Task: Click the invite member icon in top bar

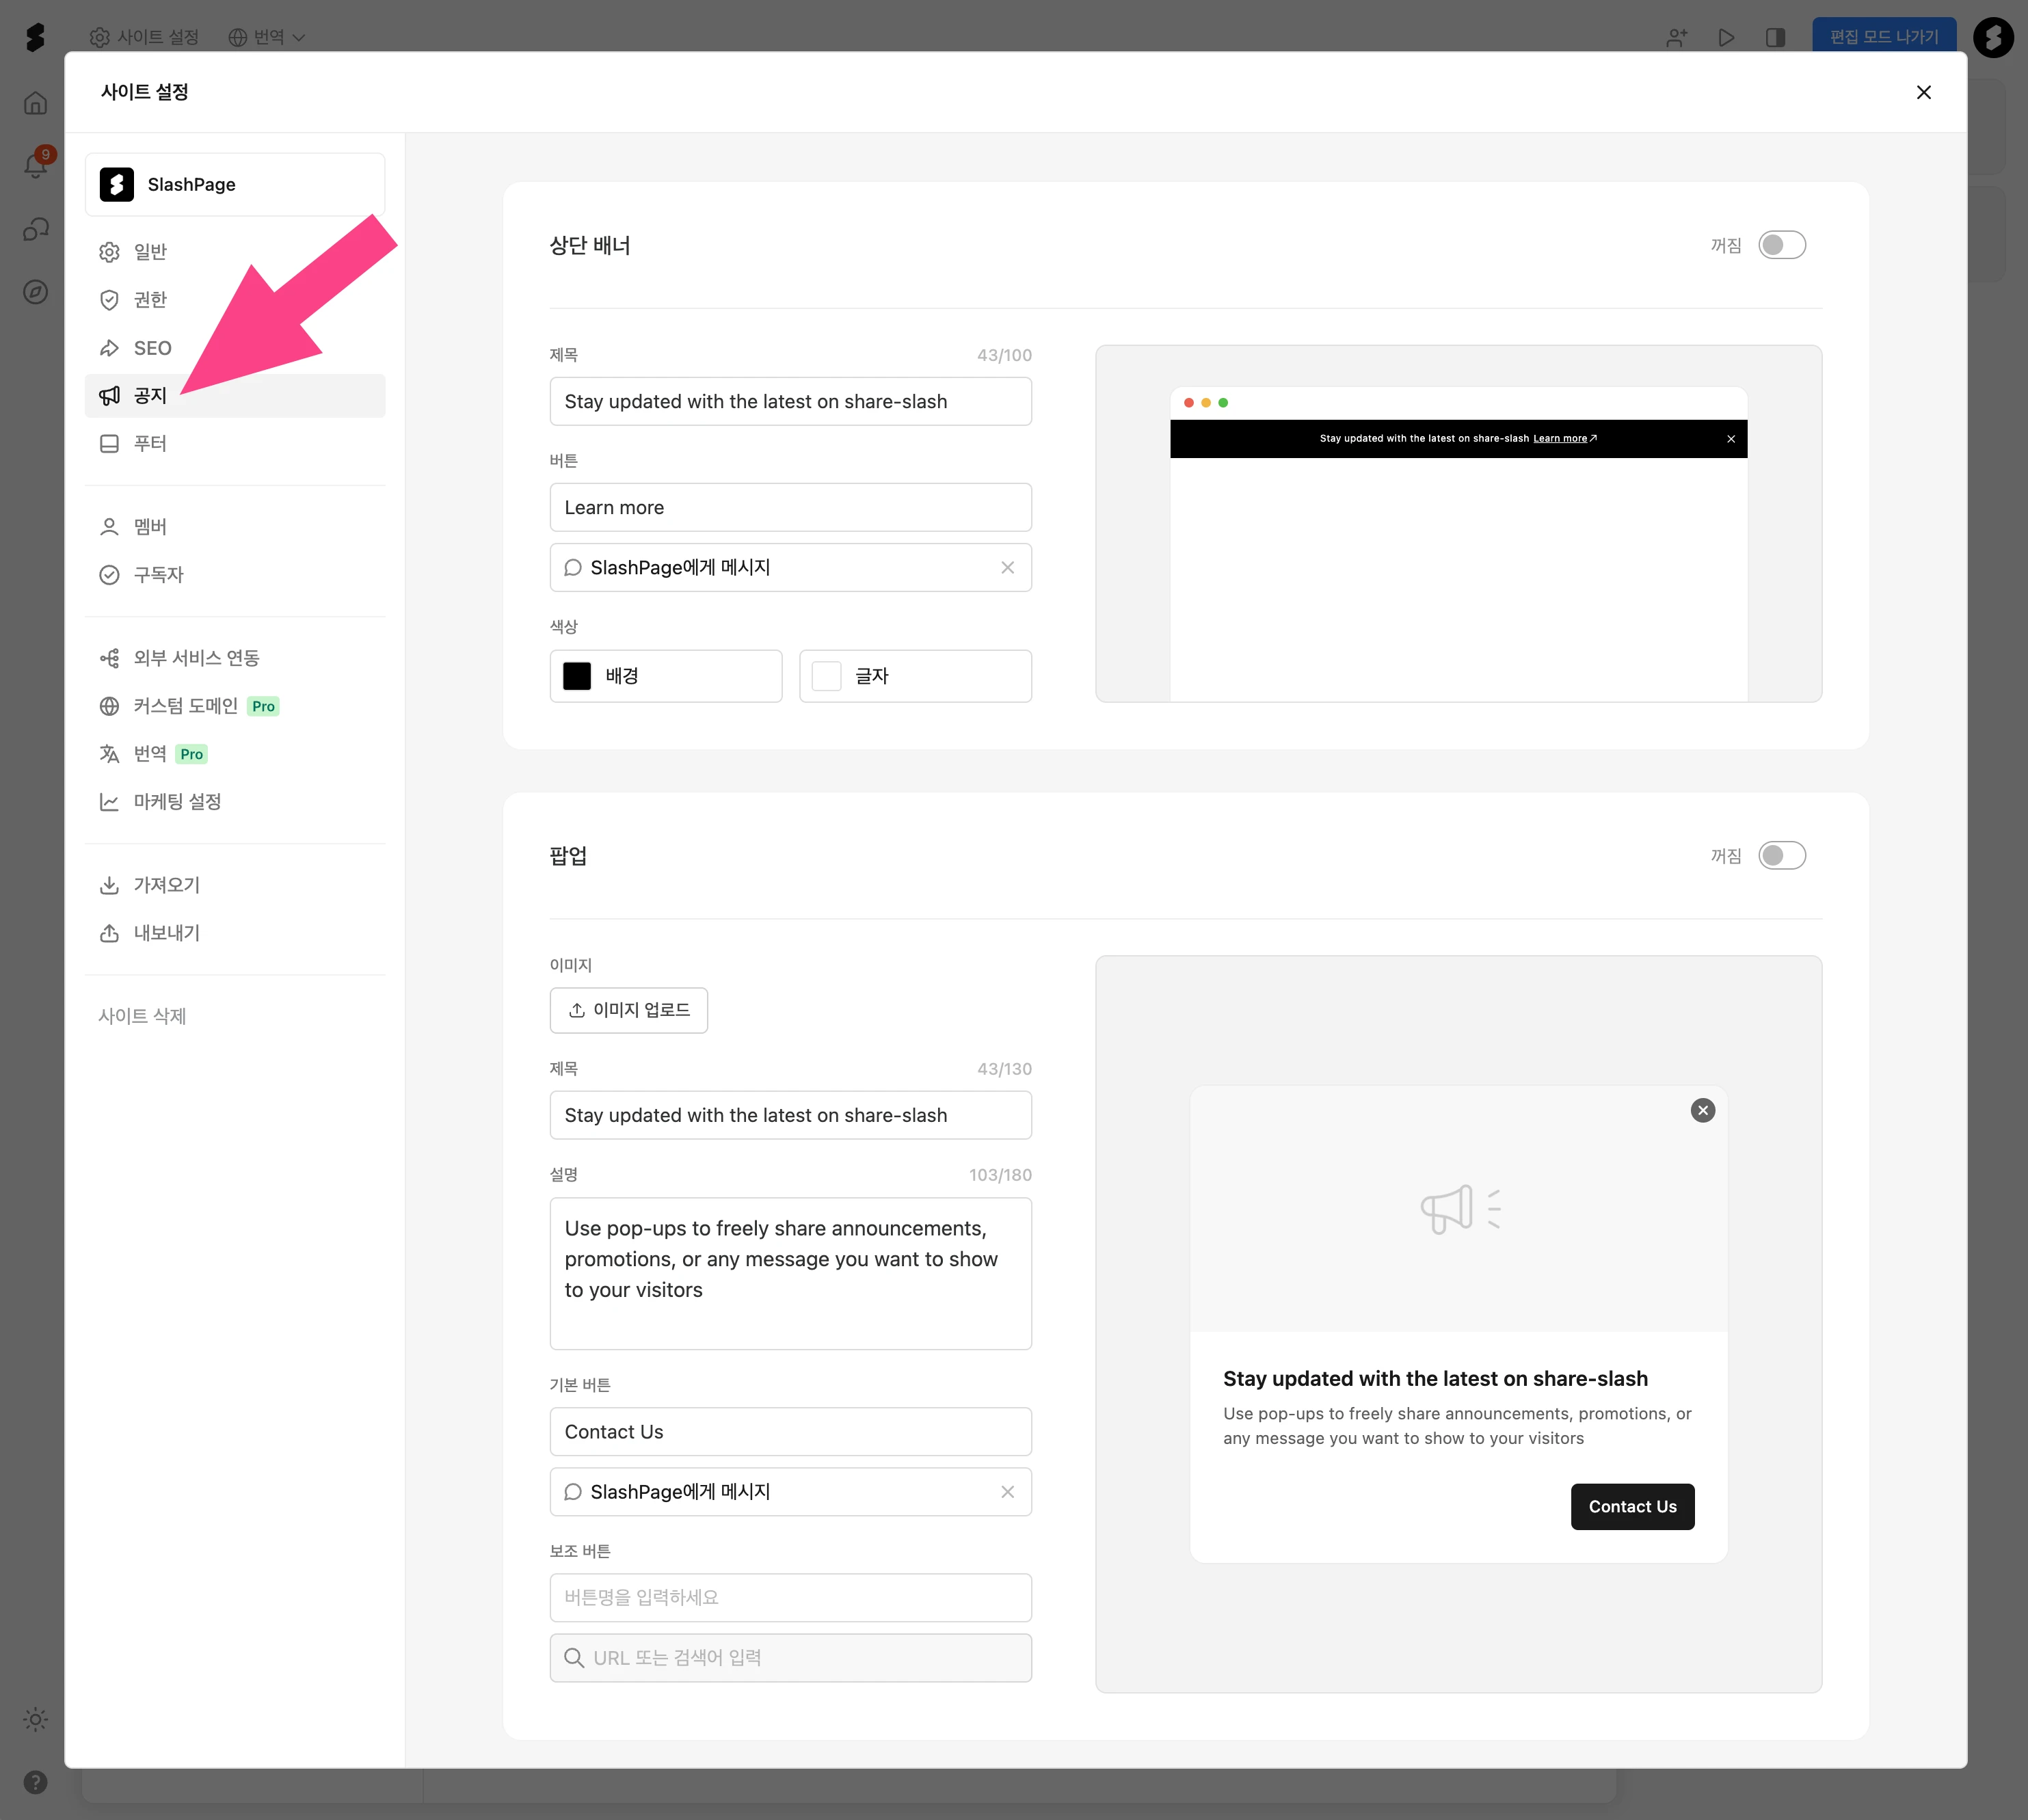Action: (x=1677, y=38)
